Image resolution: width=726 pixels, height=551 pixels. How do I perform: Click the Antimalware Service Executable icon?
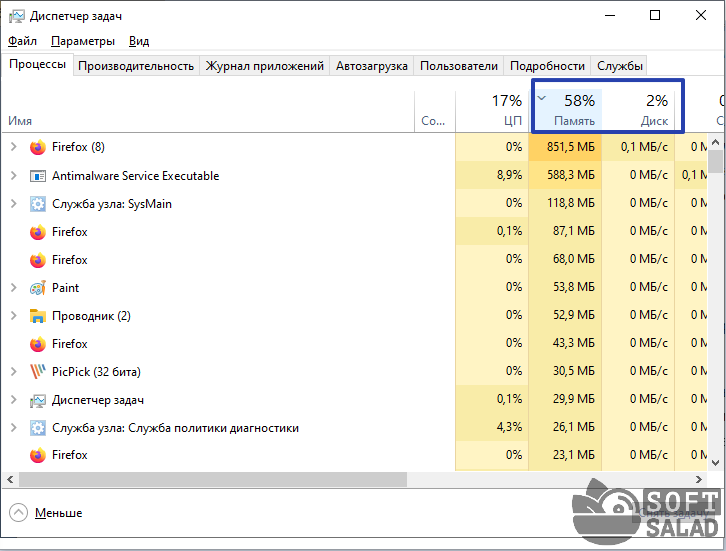tap(38, 176)
